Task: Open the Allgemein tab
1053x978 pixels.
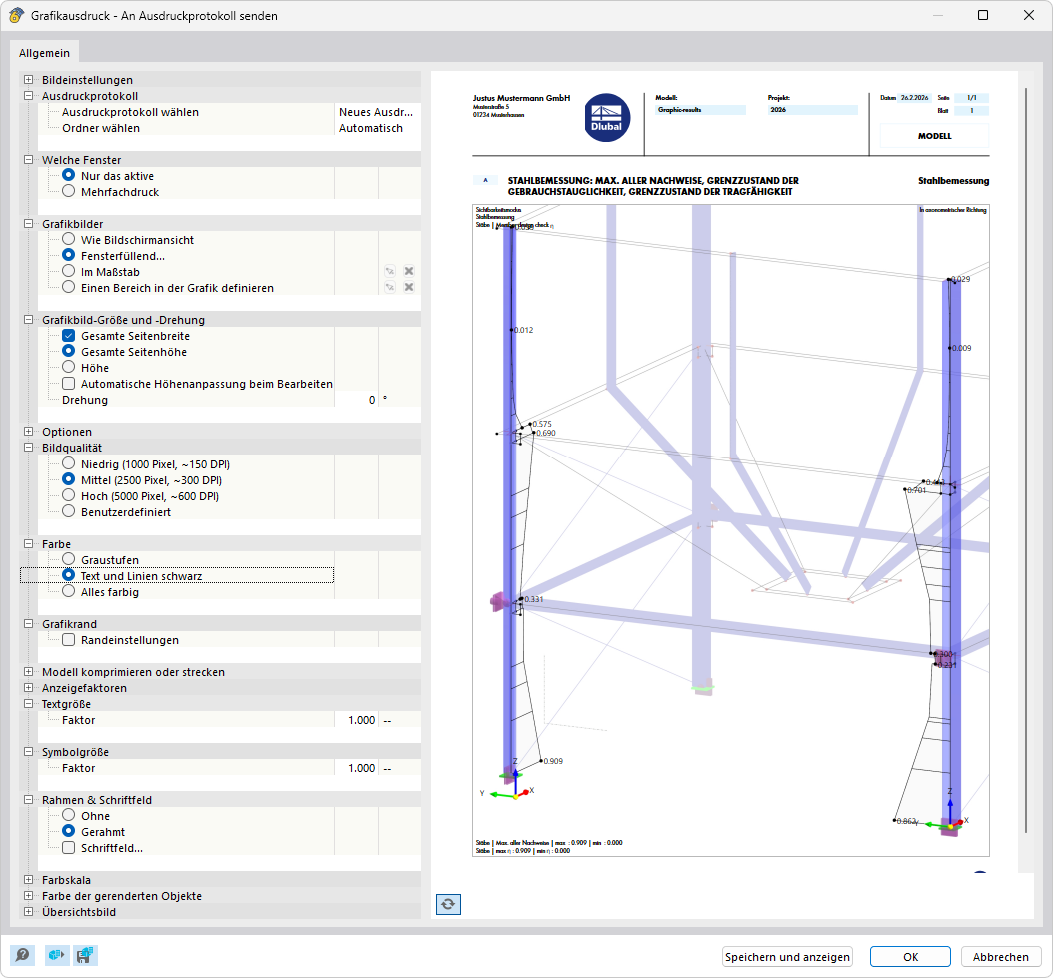Action: pyautogui.click(x=44, y=53)
